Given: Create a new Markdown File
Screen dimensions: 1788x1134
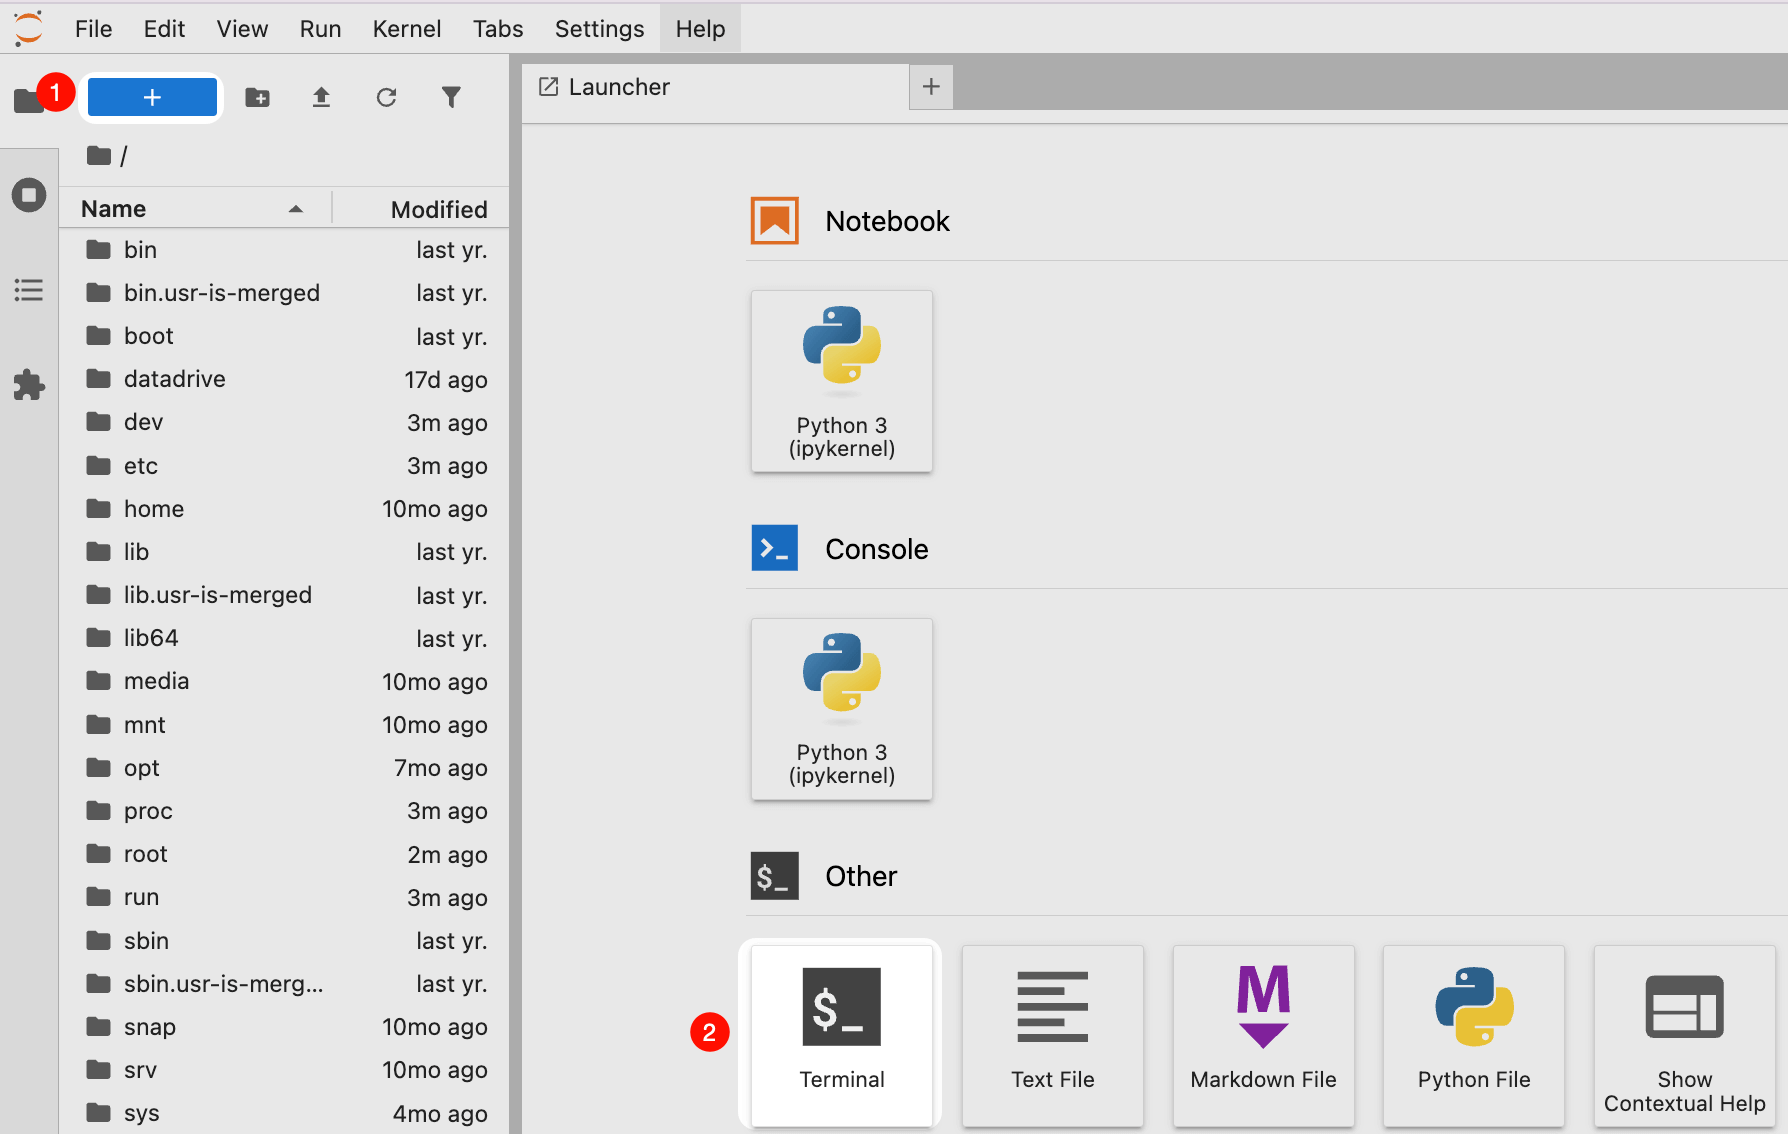Looking at the screenshot, I should [1263, 1033].
